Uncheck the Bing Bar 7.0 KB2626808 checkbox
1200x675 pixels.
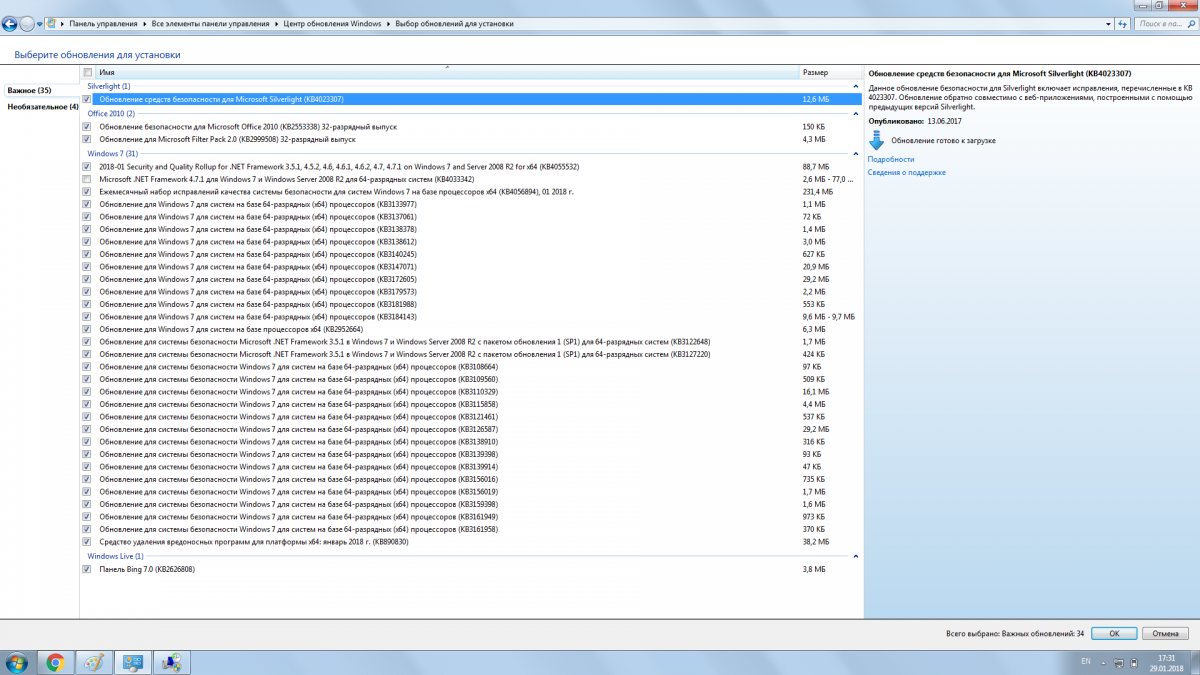coord(87,569)
